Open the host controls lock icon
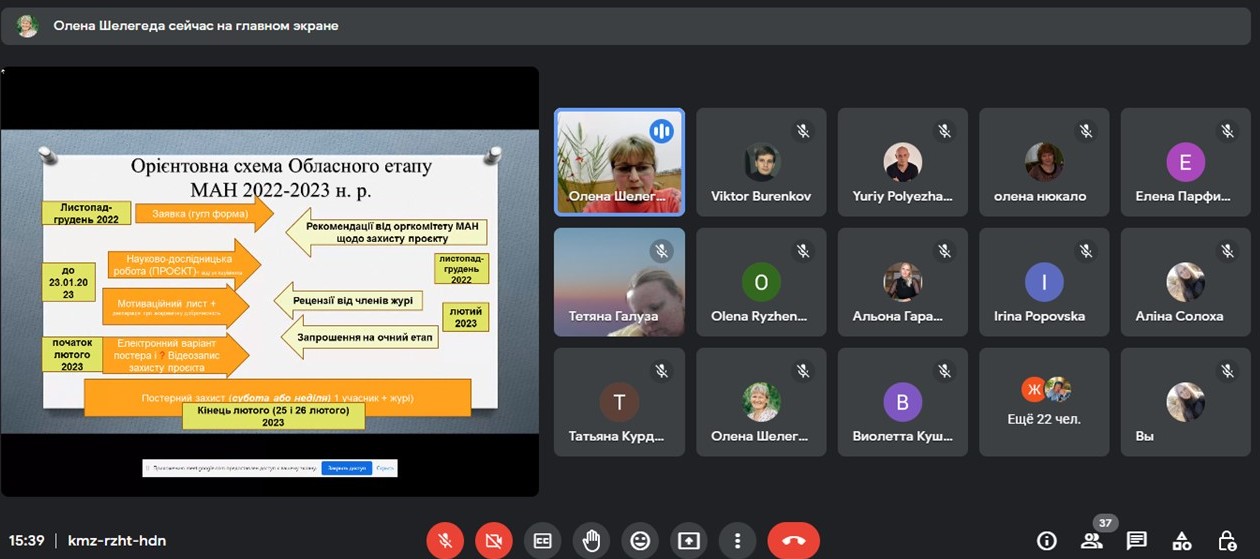This screenshot has width=1260, height=559. tap(1227, 541)
